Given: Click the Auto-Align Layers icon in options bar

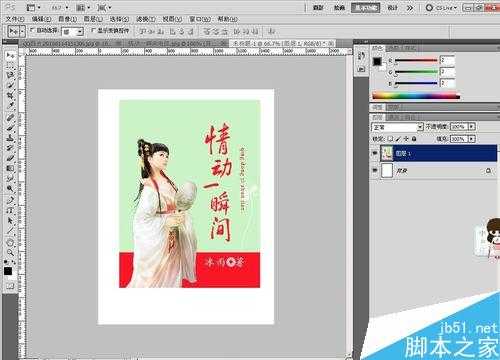Looking at the screenshot, I should (272, 32).
